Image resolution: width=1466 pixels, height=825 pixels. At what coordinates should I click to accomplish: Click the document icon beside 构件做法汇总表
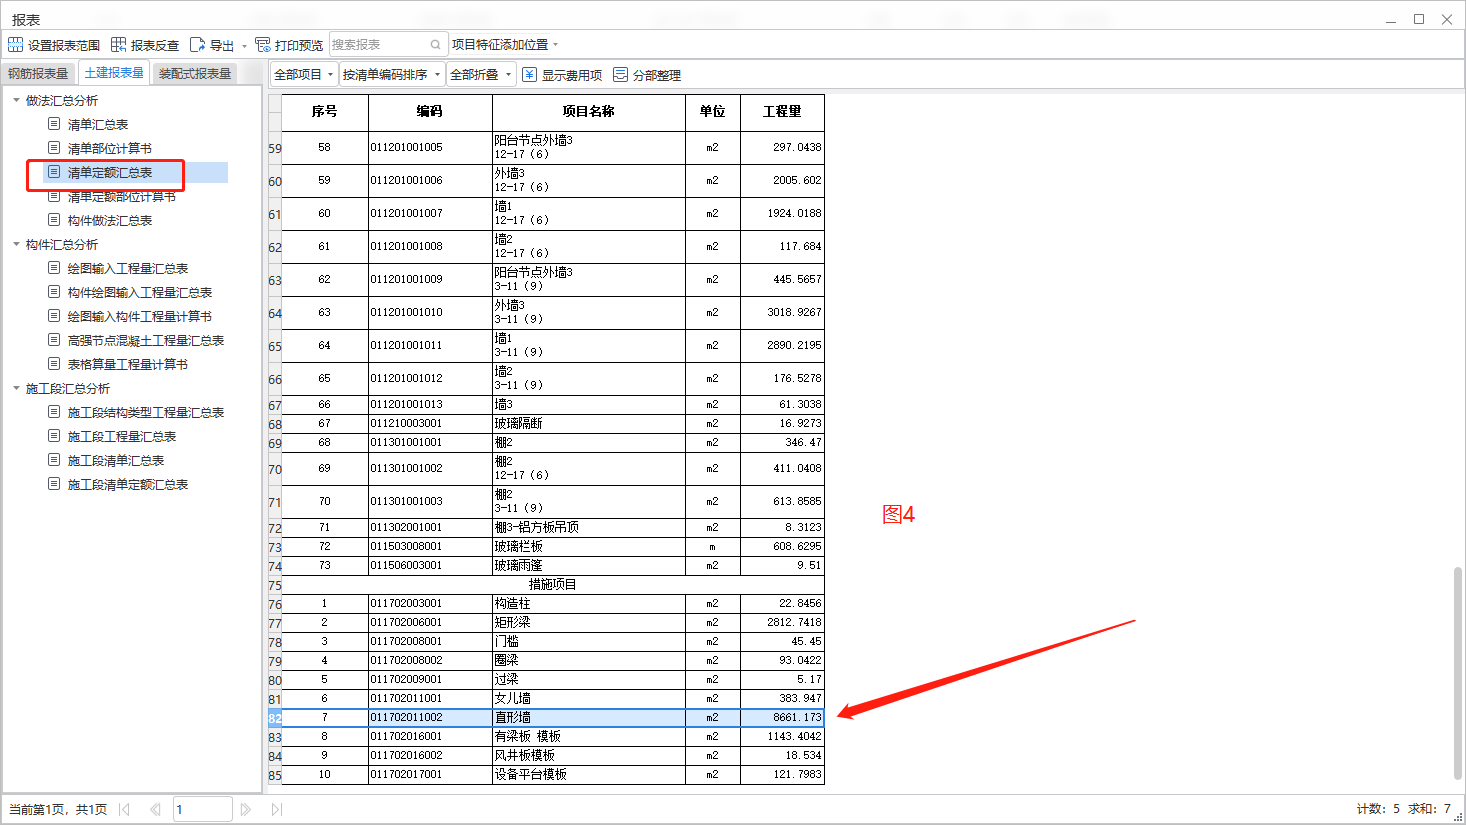[x=54, y=220]
